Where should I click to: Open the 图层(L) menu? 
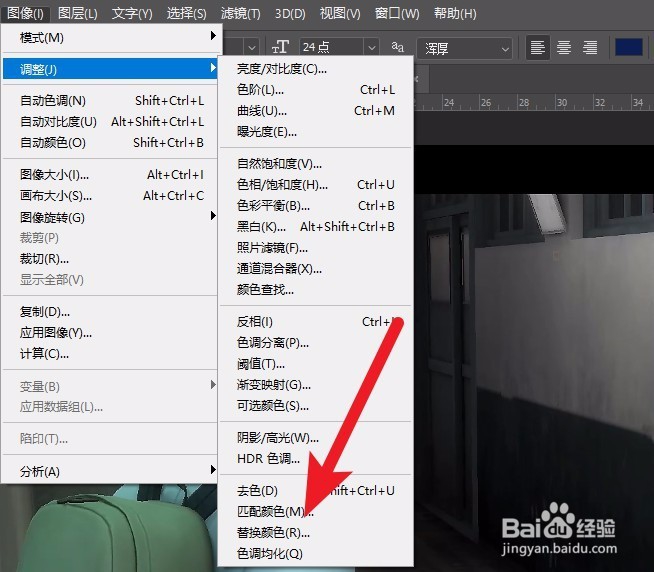78,13
